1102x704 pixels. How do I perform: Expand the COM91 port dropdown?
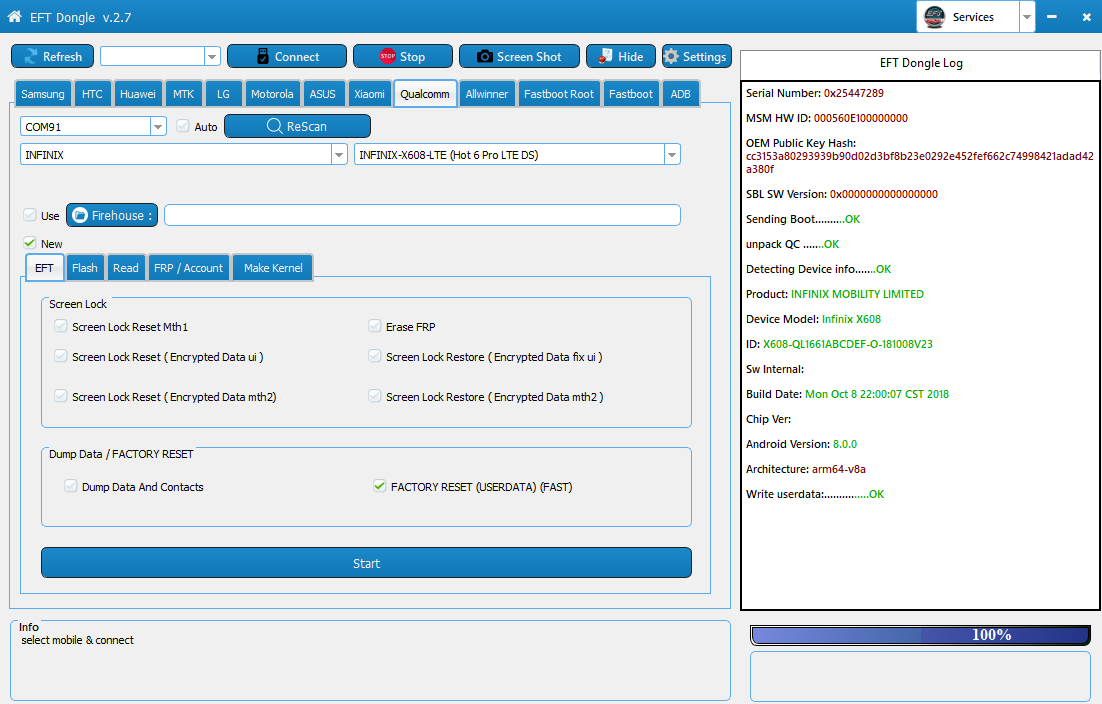click(158, 127)
